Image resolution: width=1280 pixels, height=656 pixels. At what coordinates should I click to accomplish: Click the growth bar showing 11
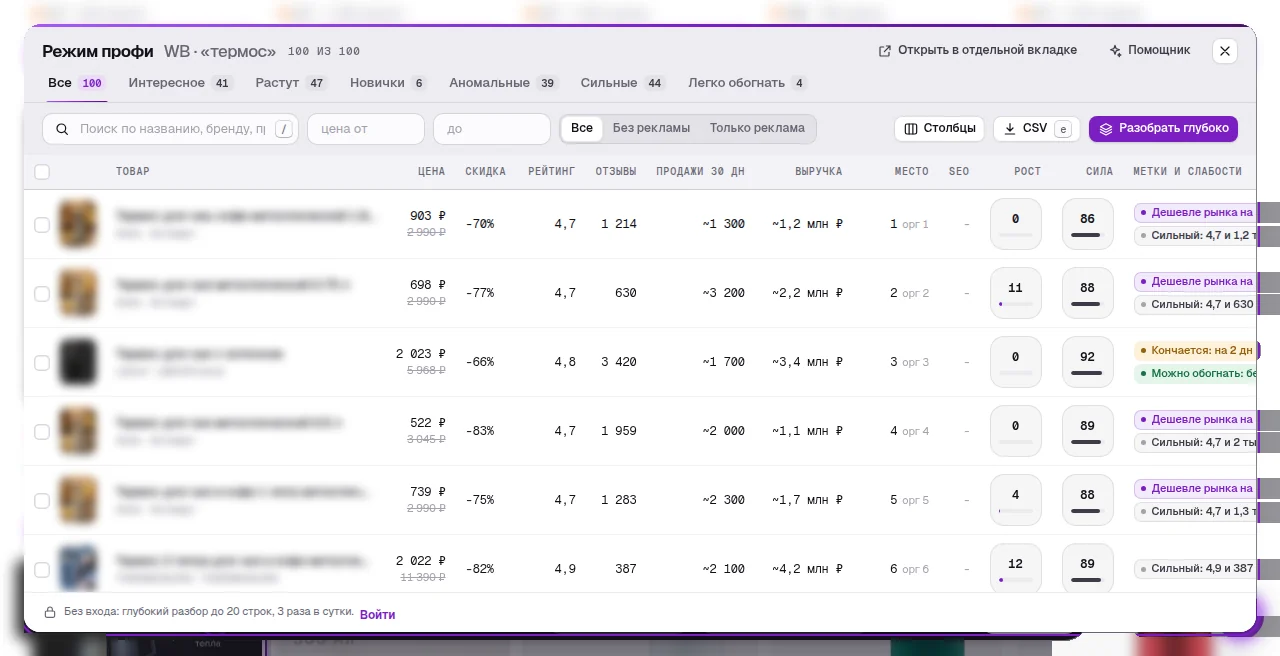pyautogui.click(x=1015, y=293)
